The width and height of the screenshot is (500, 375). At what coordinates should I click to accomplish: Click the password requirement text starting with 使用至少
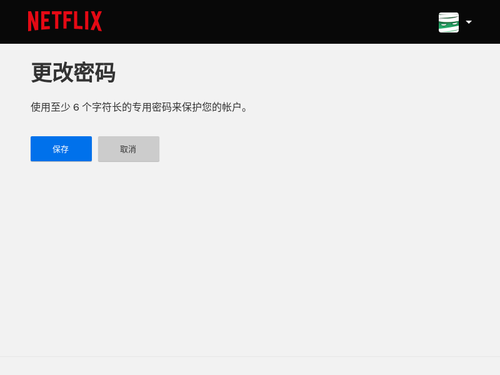[139, 107]
